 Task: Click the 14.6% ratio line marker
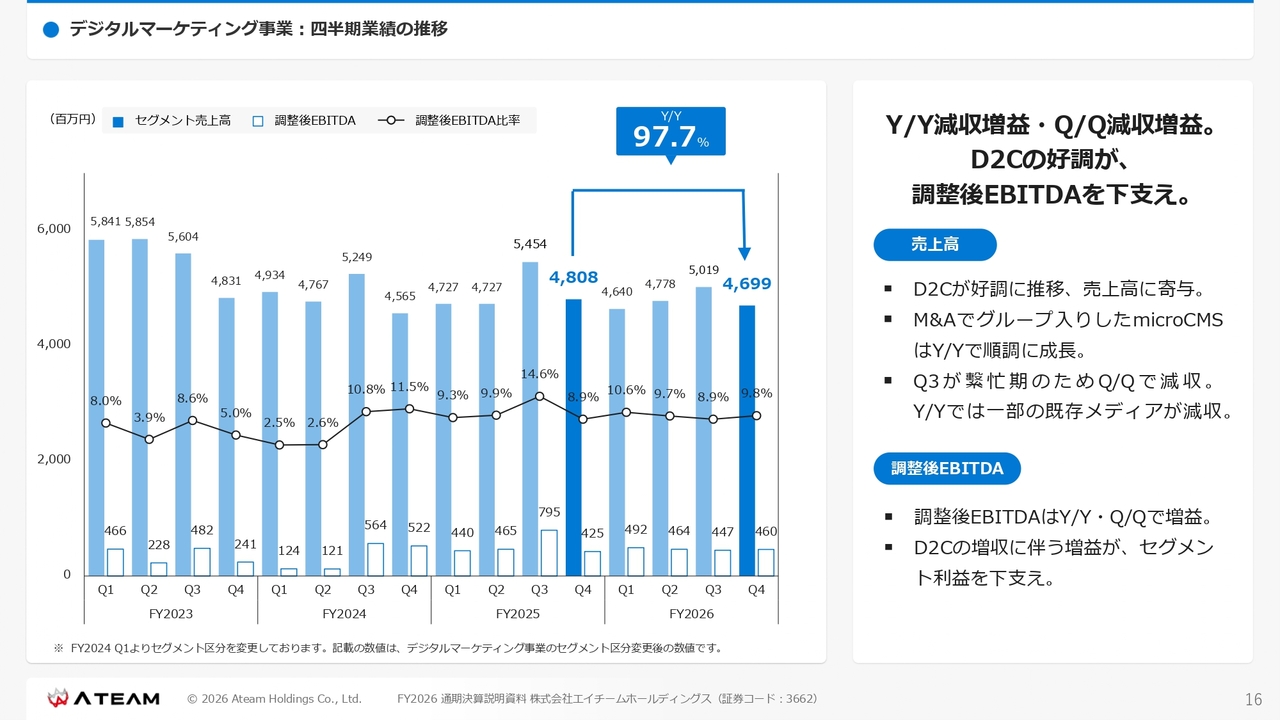[x=539, y=396]
